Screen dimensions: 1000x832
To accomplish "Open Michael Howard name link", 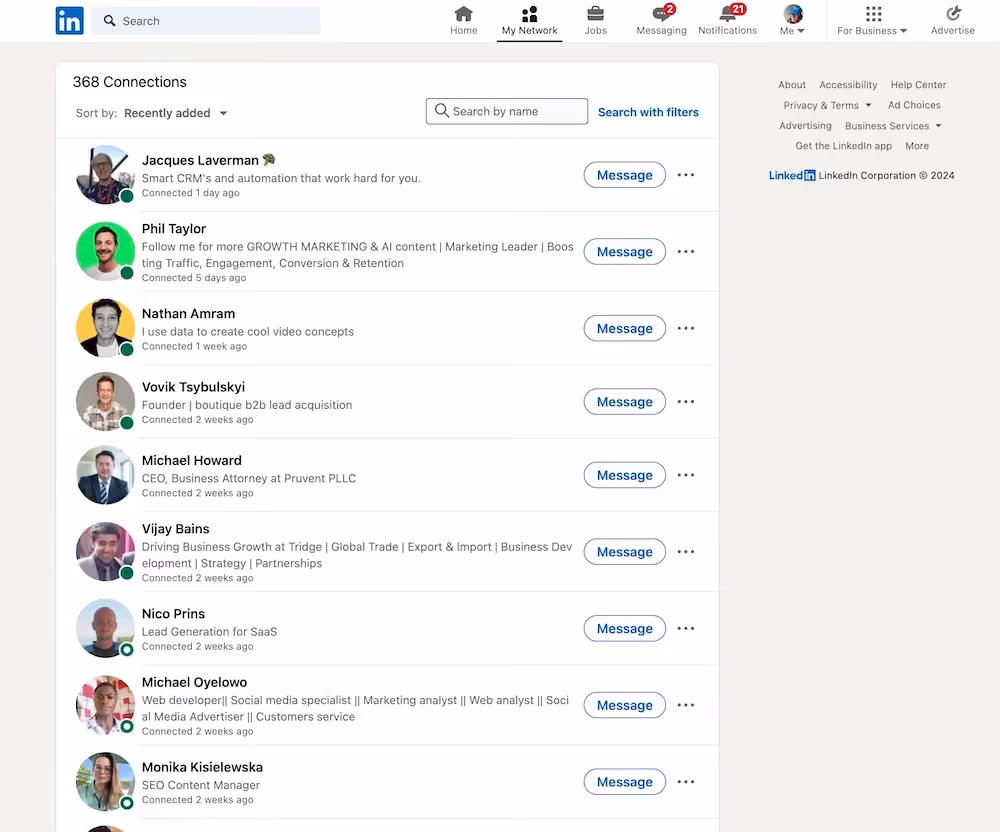I will pyautogui.click(x=191, y=460).
